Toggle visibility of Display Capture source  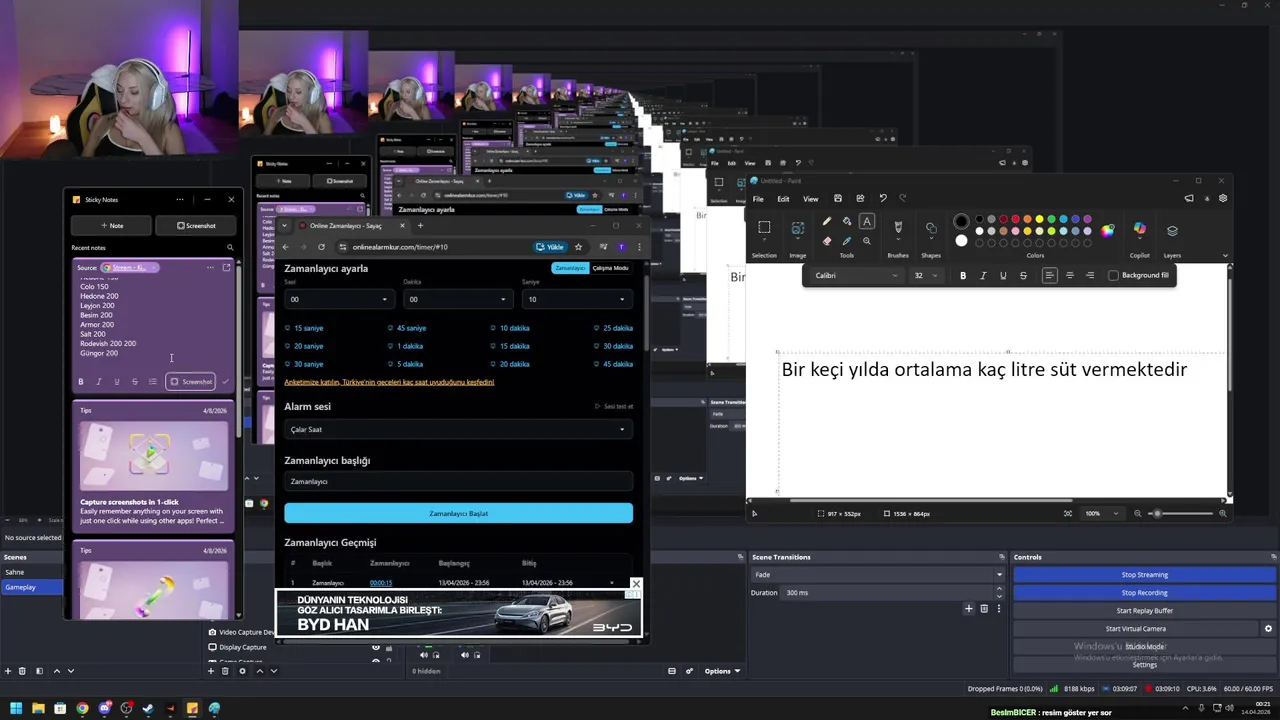coord(376,647)
